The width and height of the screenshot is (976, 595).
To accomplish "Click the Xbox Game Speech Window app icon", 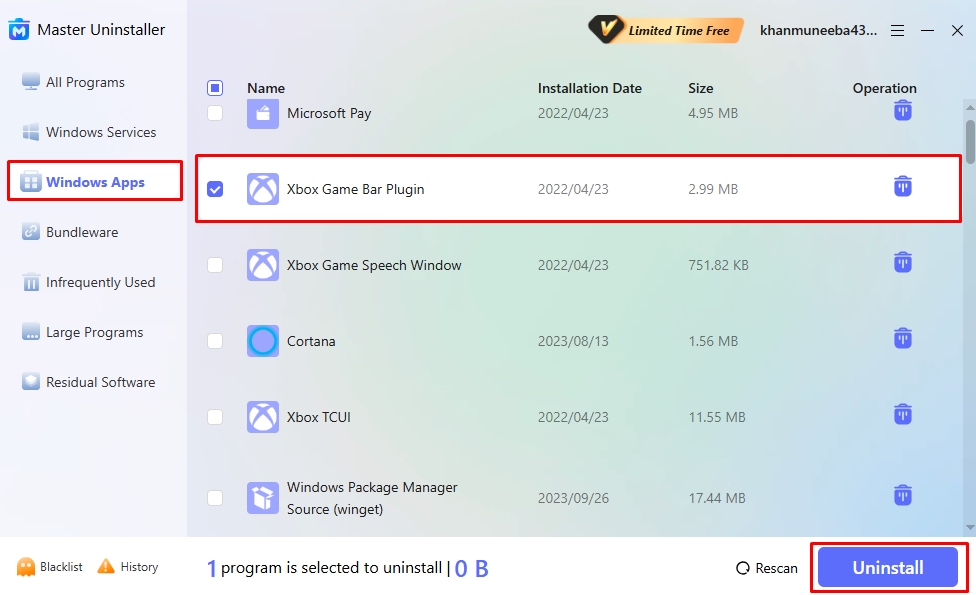I will pos(263,265).
